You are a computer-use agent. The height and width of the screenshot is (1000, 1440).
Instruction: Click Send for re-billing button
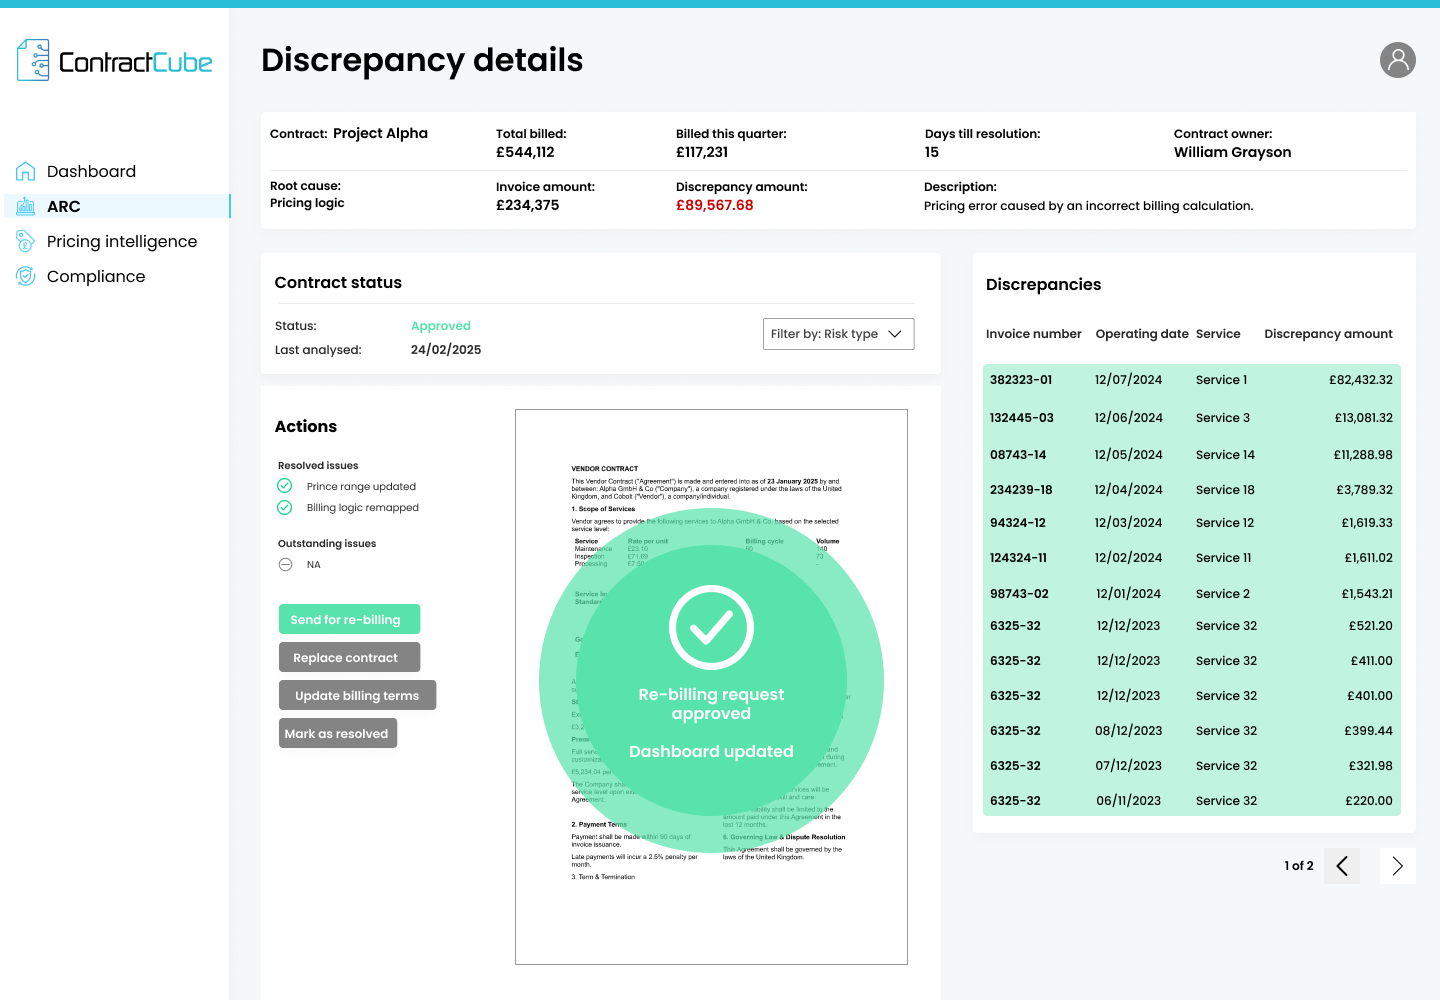(x=349, y=619)
